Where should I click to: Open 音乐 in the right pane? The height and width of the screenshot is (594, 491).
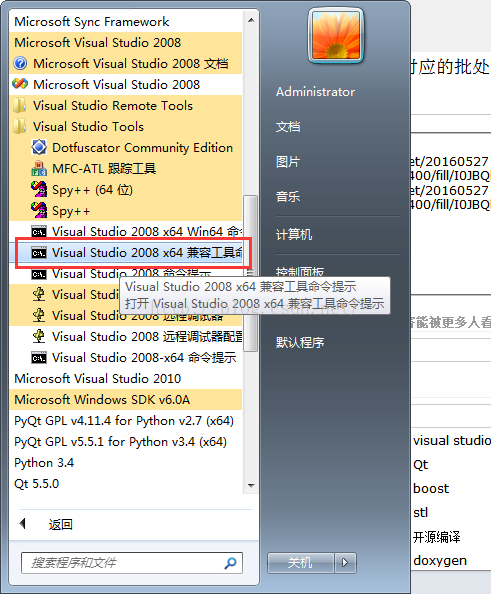288,197
